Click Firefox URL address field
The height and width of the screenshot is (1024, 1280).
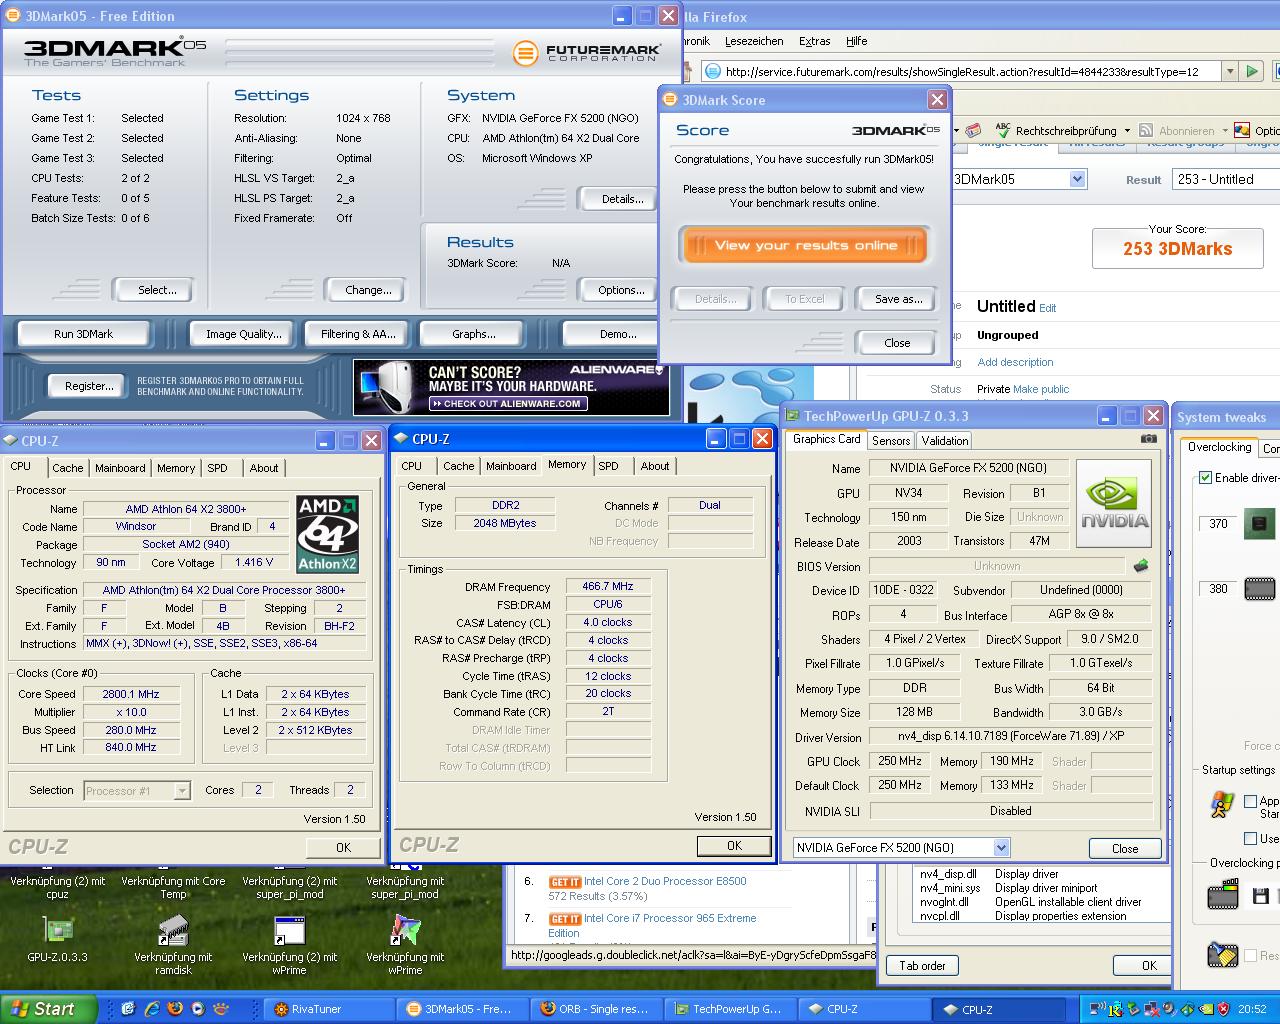point(960,71)
